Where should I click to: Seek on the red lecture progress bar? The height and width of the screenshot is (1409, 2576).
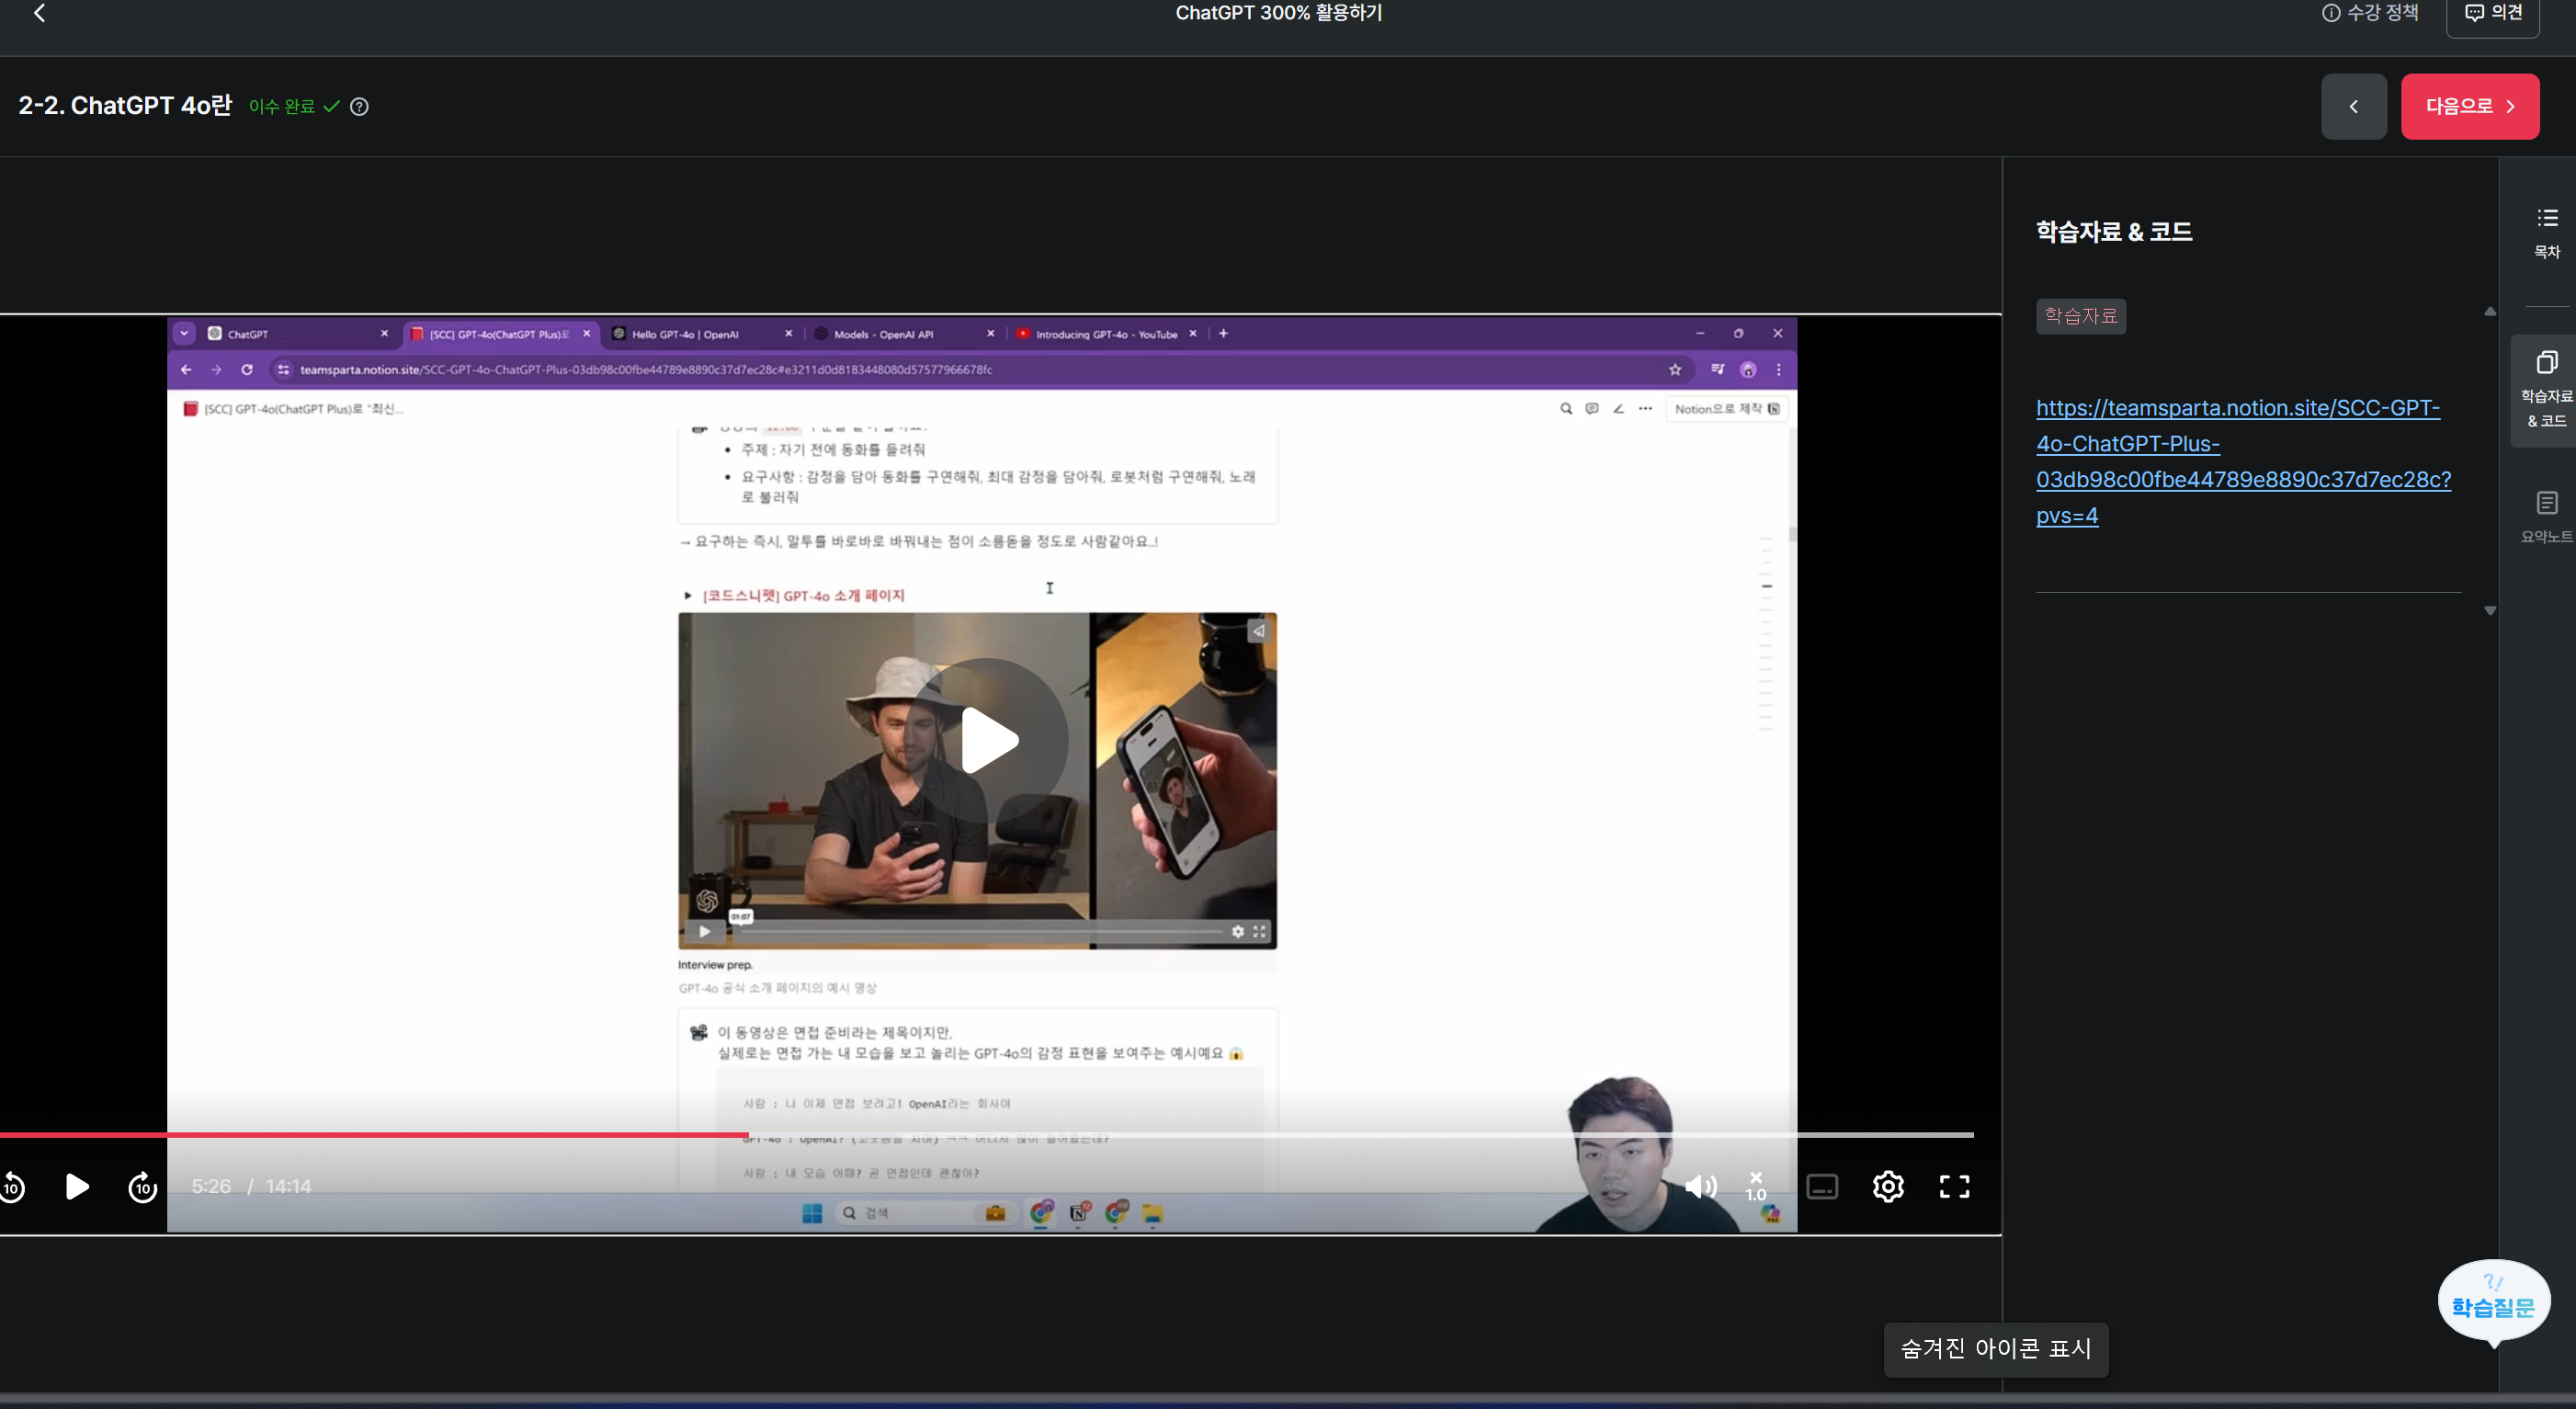point(987,1135)
